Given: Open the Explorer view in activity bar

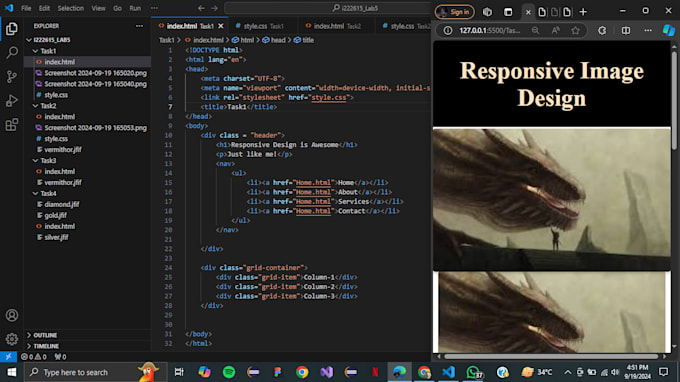Looking at the screenshot, I should [x=12, y=29].
